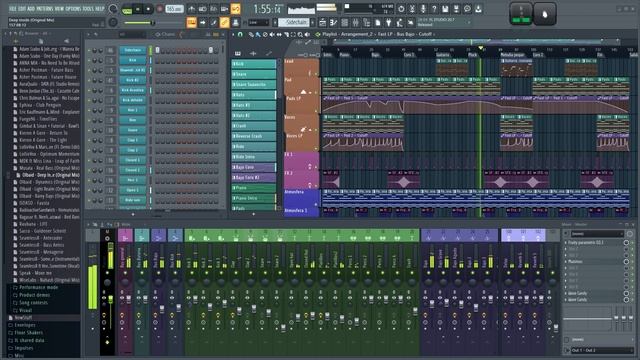The image size is (640, 360).
Task: Click the speech bubble icon in toolbar
Action: (x=467, y=9)
